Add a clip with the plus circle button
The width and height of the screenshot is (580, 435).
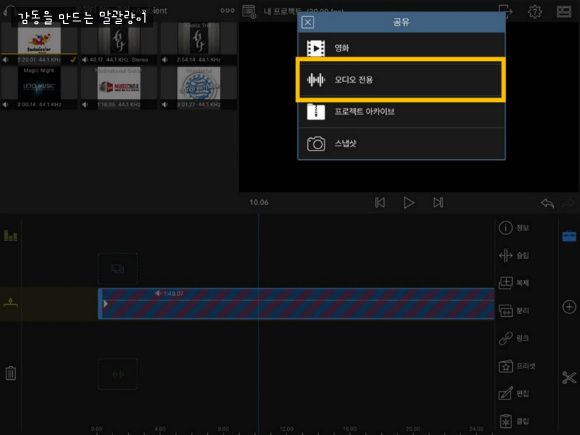click(x=569, y=307)
